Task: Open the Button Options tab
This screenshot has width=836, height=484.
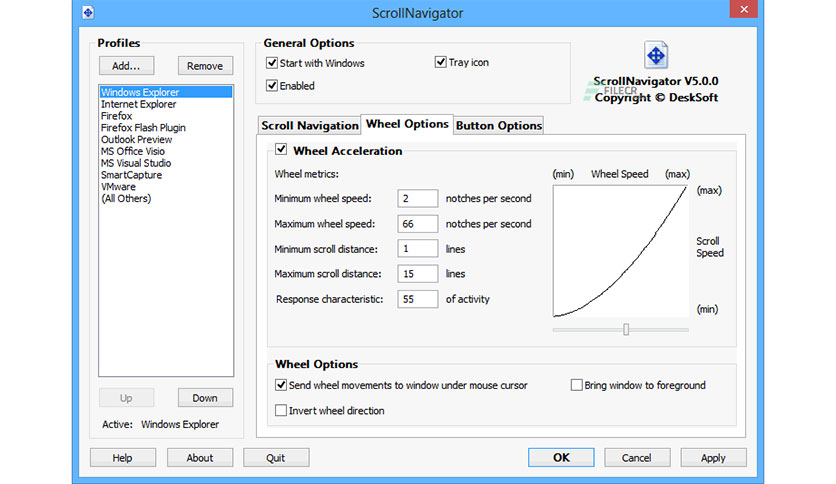Action: [499, 125]
